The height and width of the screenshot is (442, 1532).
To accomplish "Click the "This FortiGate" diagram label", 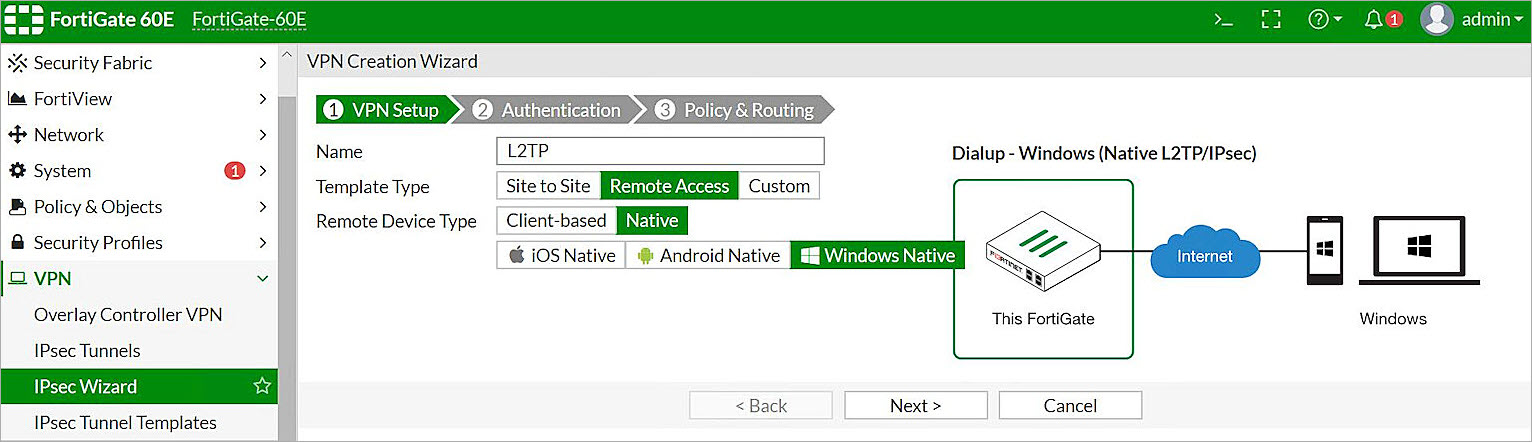I will coord(1043,319).
